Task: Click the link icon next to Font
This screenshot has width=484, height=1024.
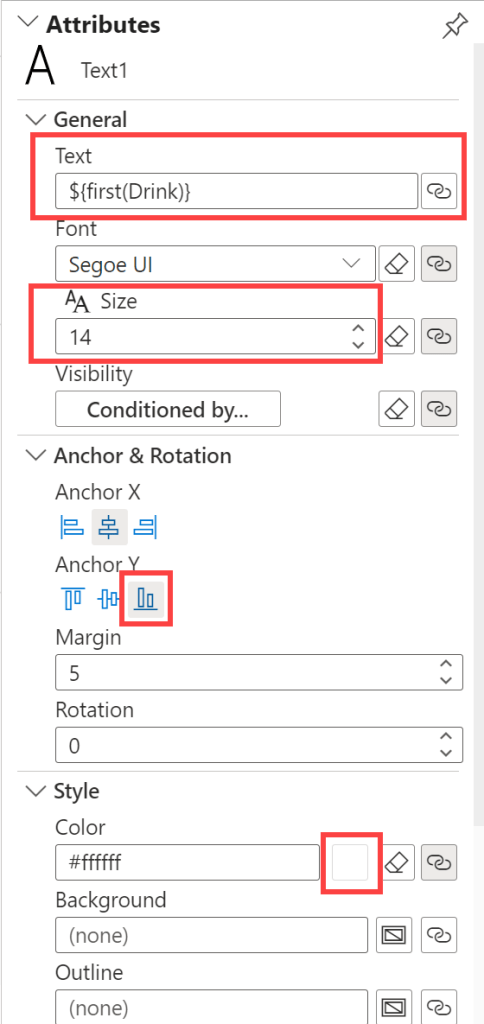Action: pyautogui.click(x=439, y=264)
